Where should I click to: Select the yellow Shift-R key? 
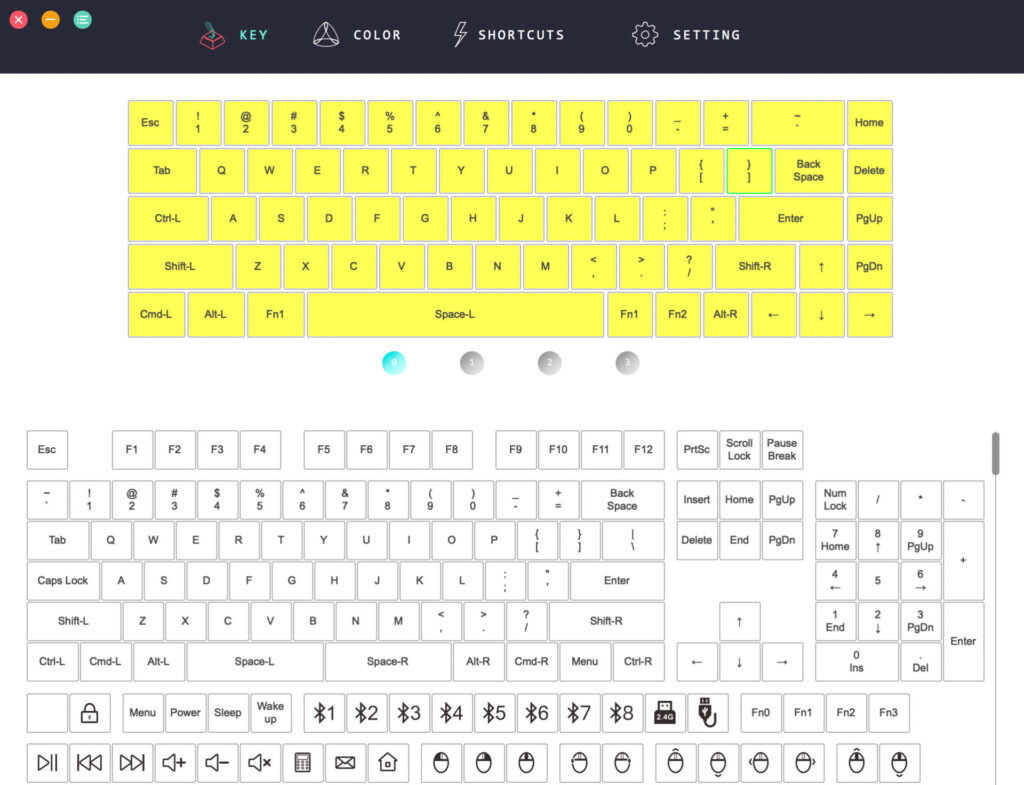pos(755,266)
